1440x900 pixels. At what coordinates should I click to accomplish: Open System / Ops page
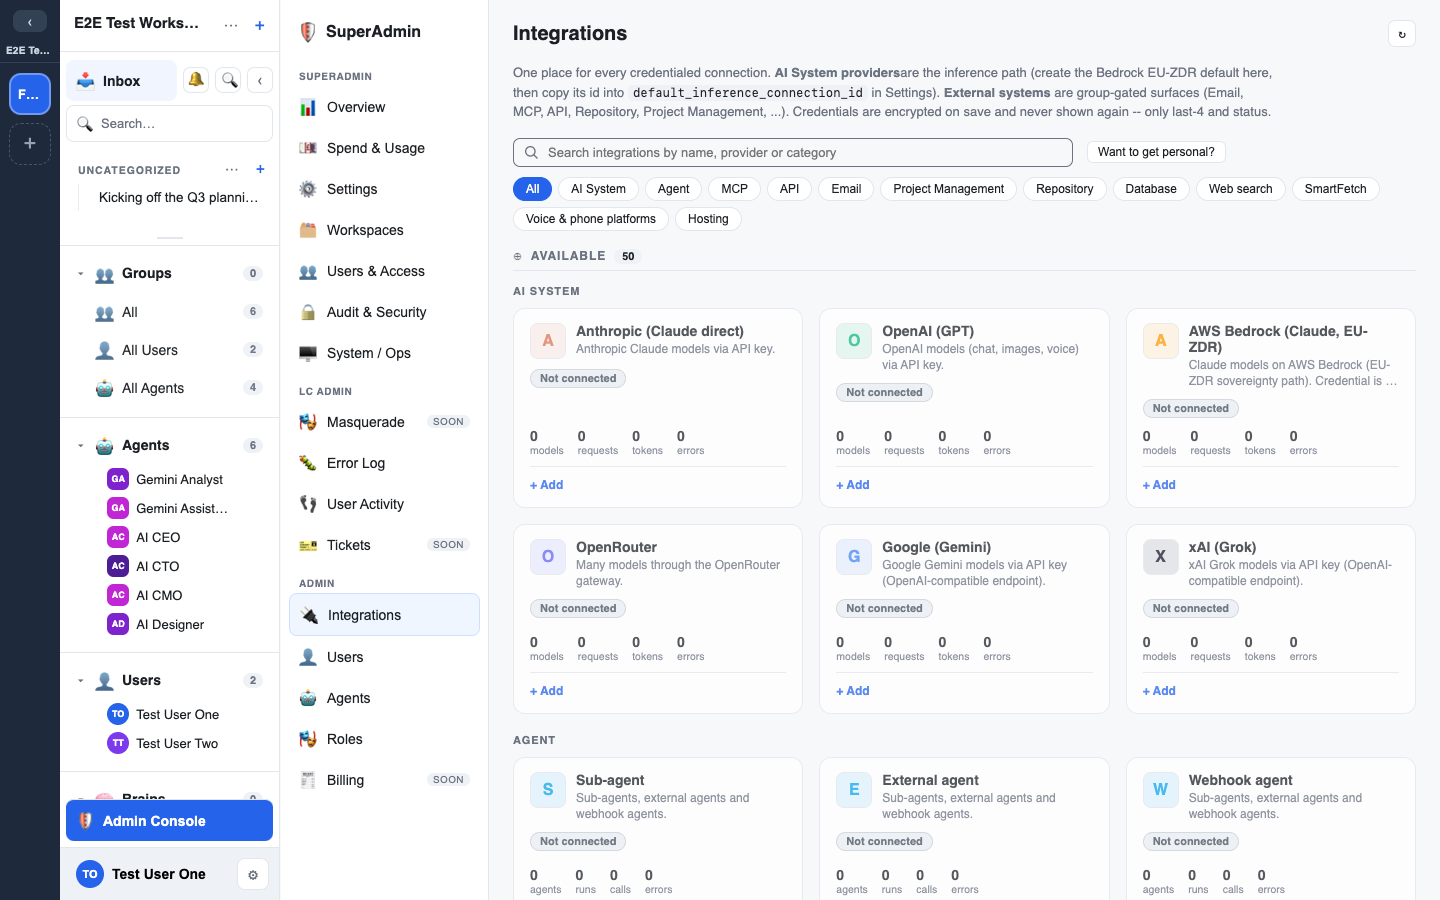pos(384,353)
